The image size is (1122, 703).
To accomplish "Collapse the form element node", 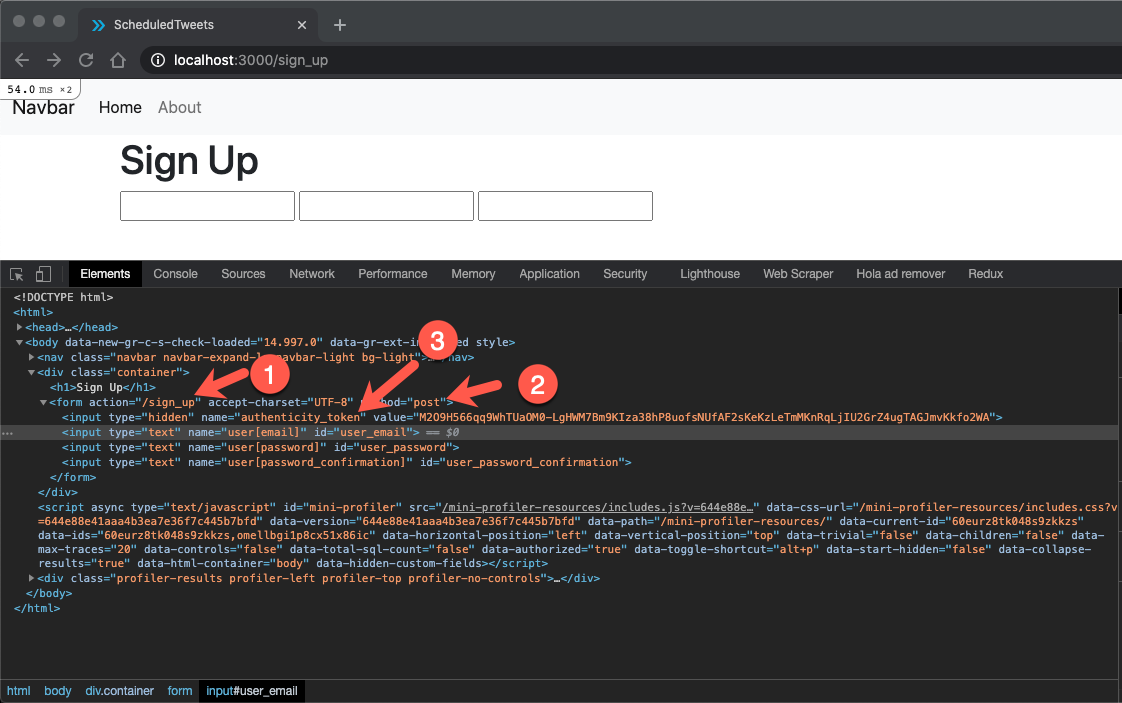I will (x=43, y=402).
